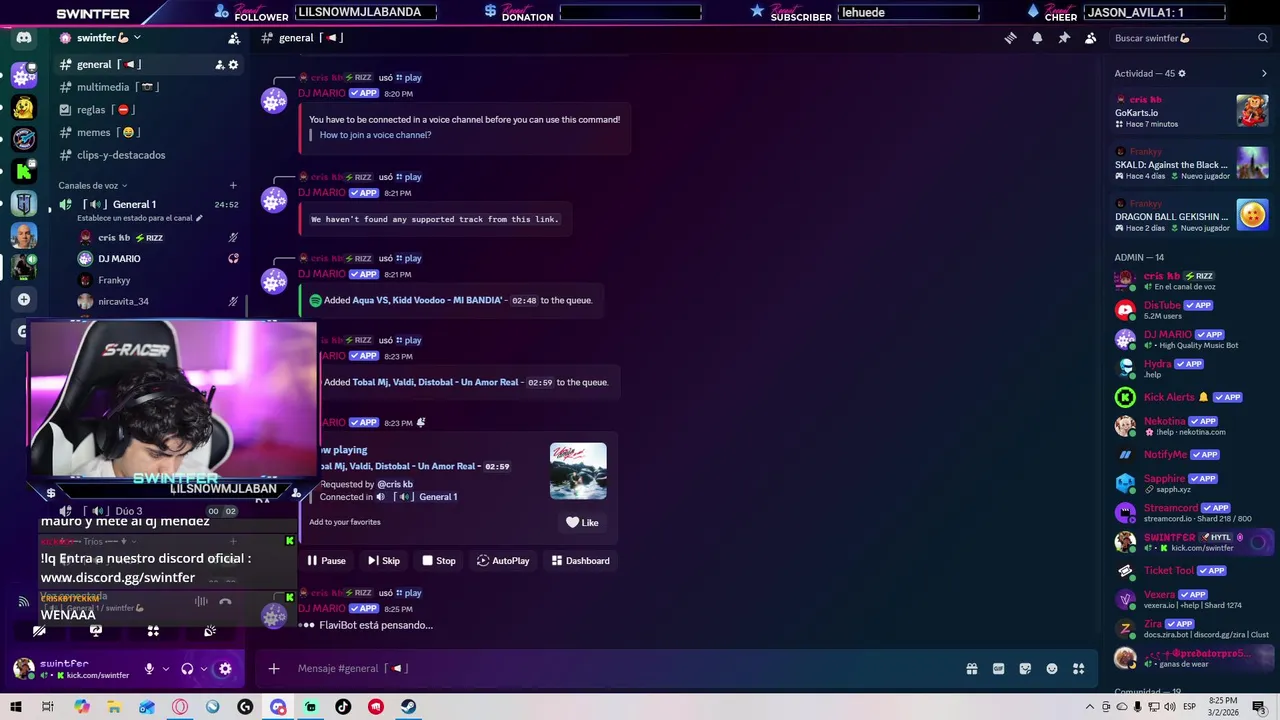The height and width of the screenshot is (720, 1280).
Task: Open Actividad settings gear icon
Action: pyautogui.click(x=1182, y=73)
